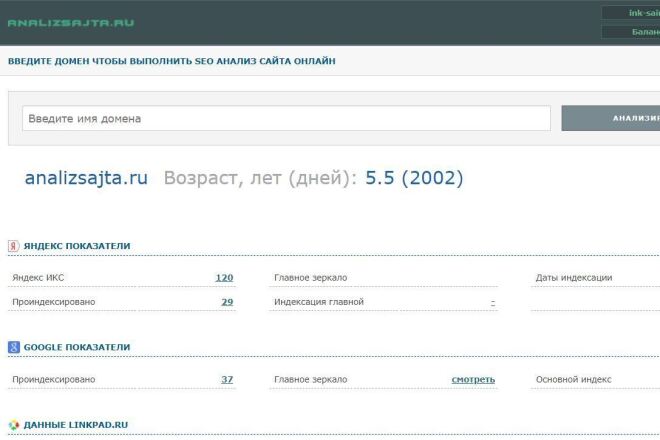Image resolution: width=660 pixels, height=440 pixels.
Task: Click the Yandex 'Главное зеркало' label
Action: [x=311, y=277]
